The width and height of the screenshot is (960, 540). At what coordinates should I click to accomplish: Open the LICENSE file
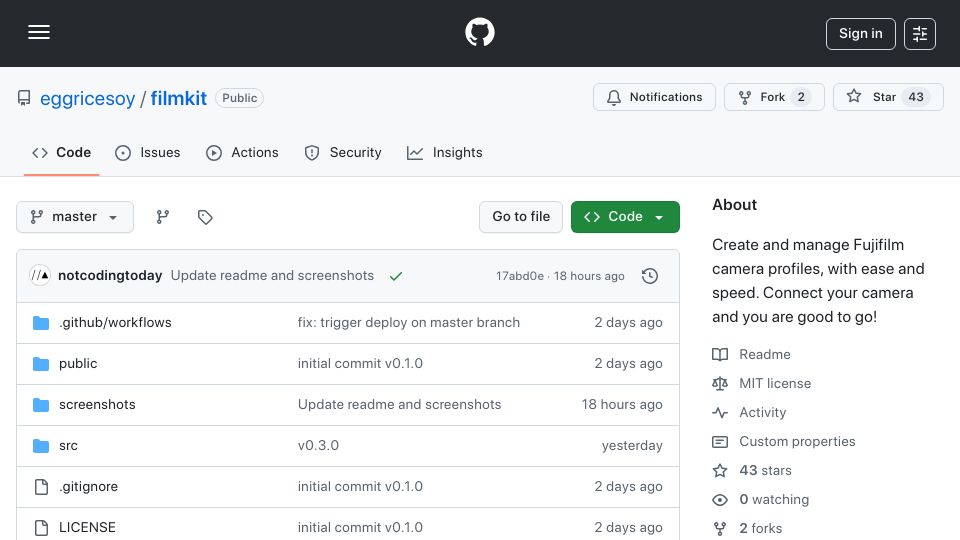(87, 528)
